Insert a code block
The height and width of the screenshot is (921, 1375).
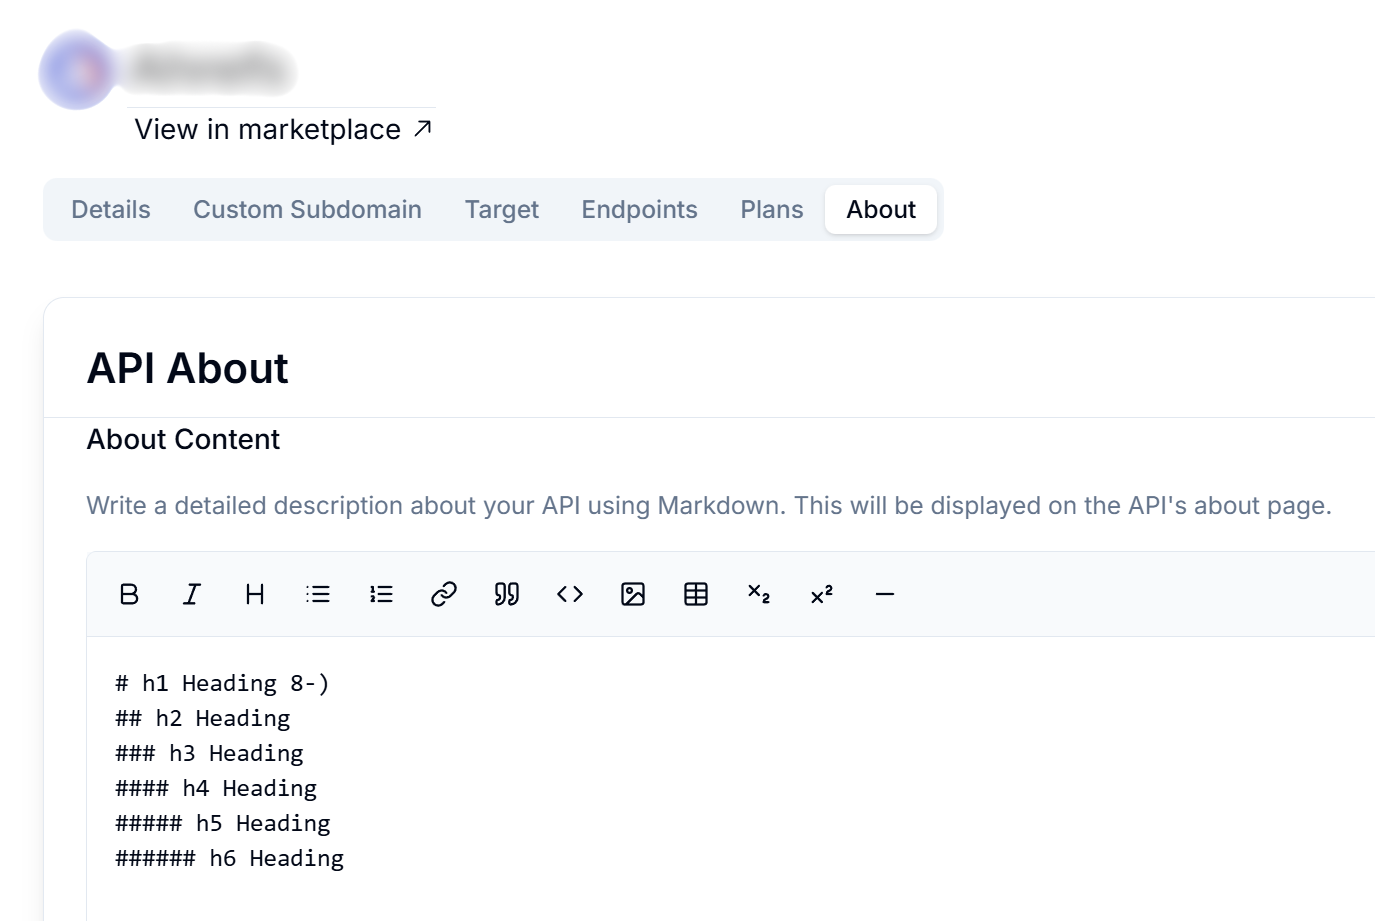coord(570,594)
